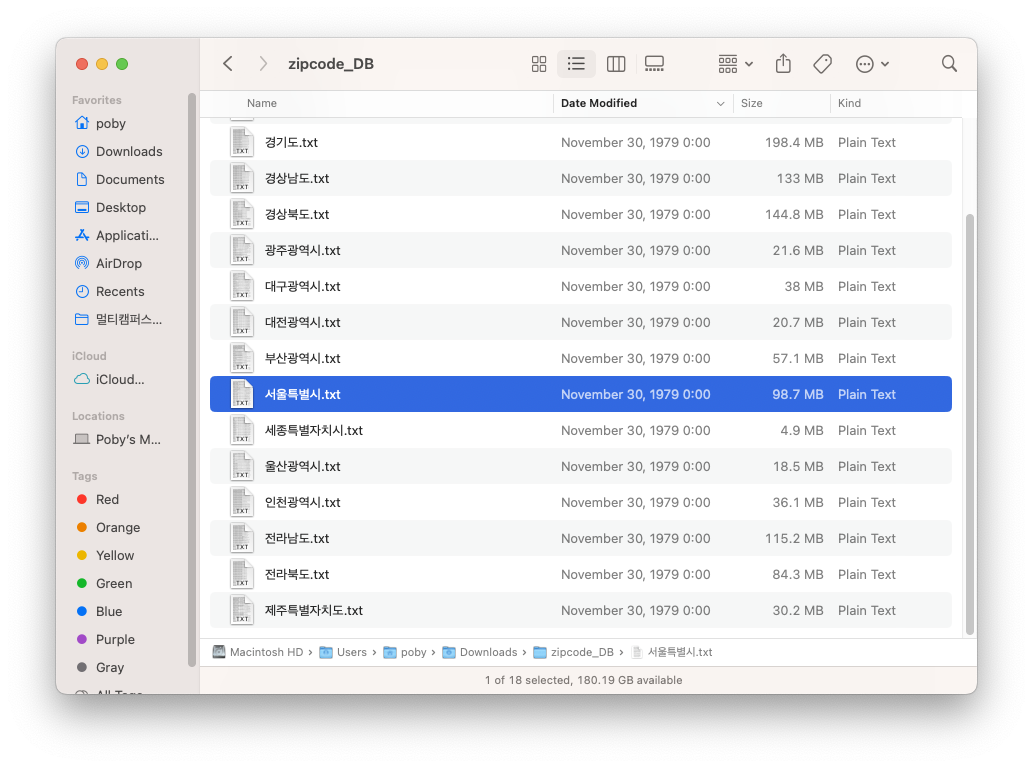Click poby in the path bar
Screen dimensions: 1033x768
pos(405,652)
